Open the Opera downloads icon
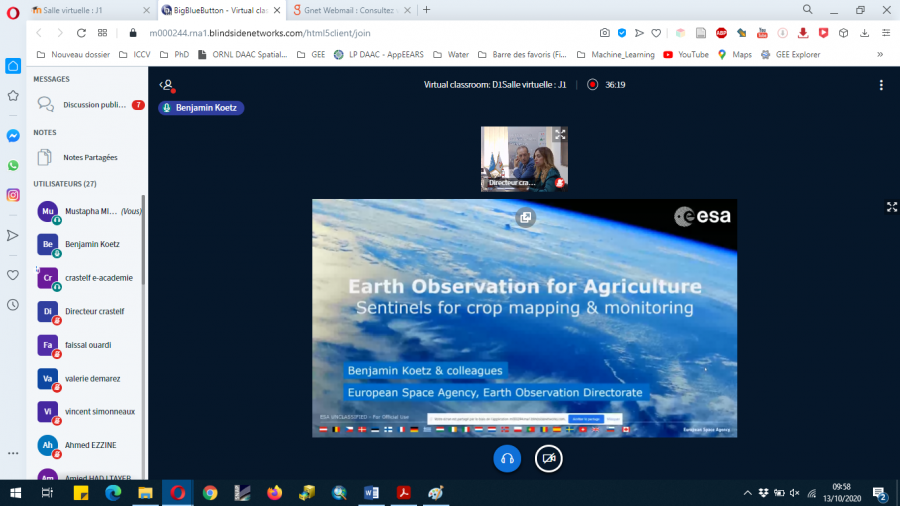 [864, 33]
